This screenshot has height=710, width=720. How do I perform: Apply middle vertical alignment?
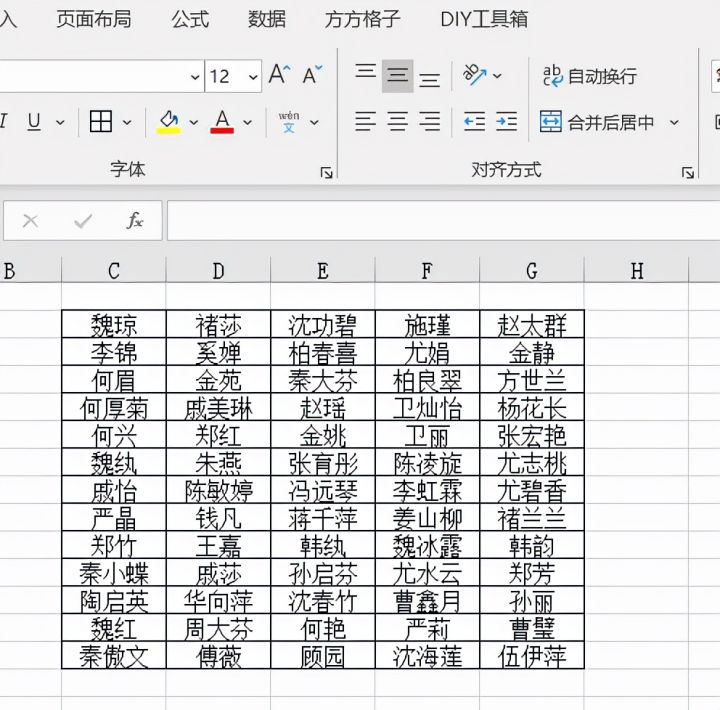(398, 76)
